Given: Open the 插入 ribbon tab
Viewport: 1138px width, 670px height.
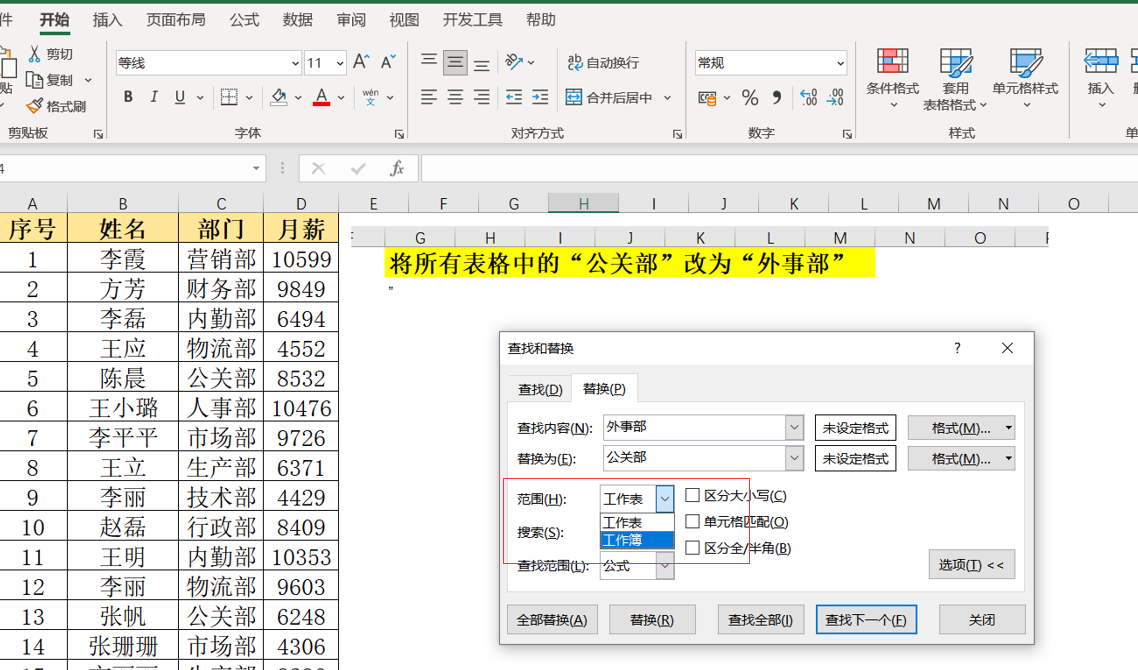Looking at the screenshot, I should [x=107, y=20].
